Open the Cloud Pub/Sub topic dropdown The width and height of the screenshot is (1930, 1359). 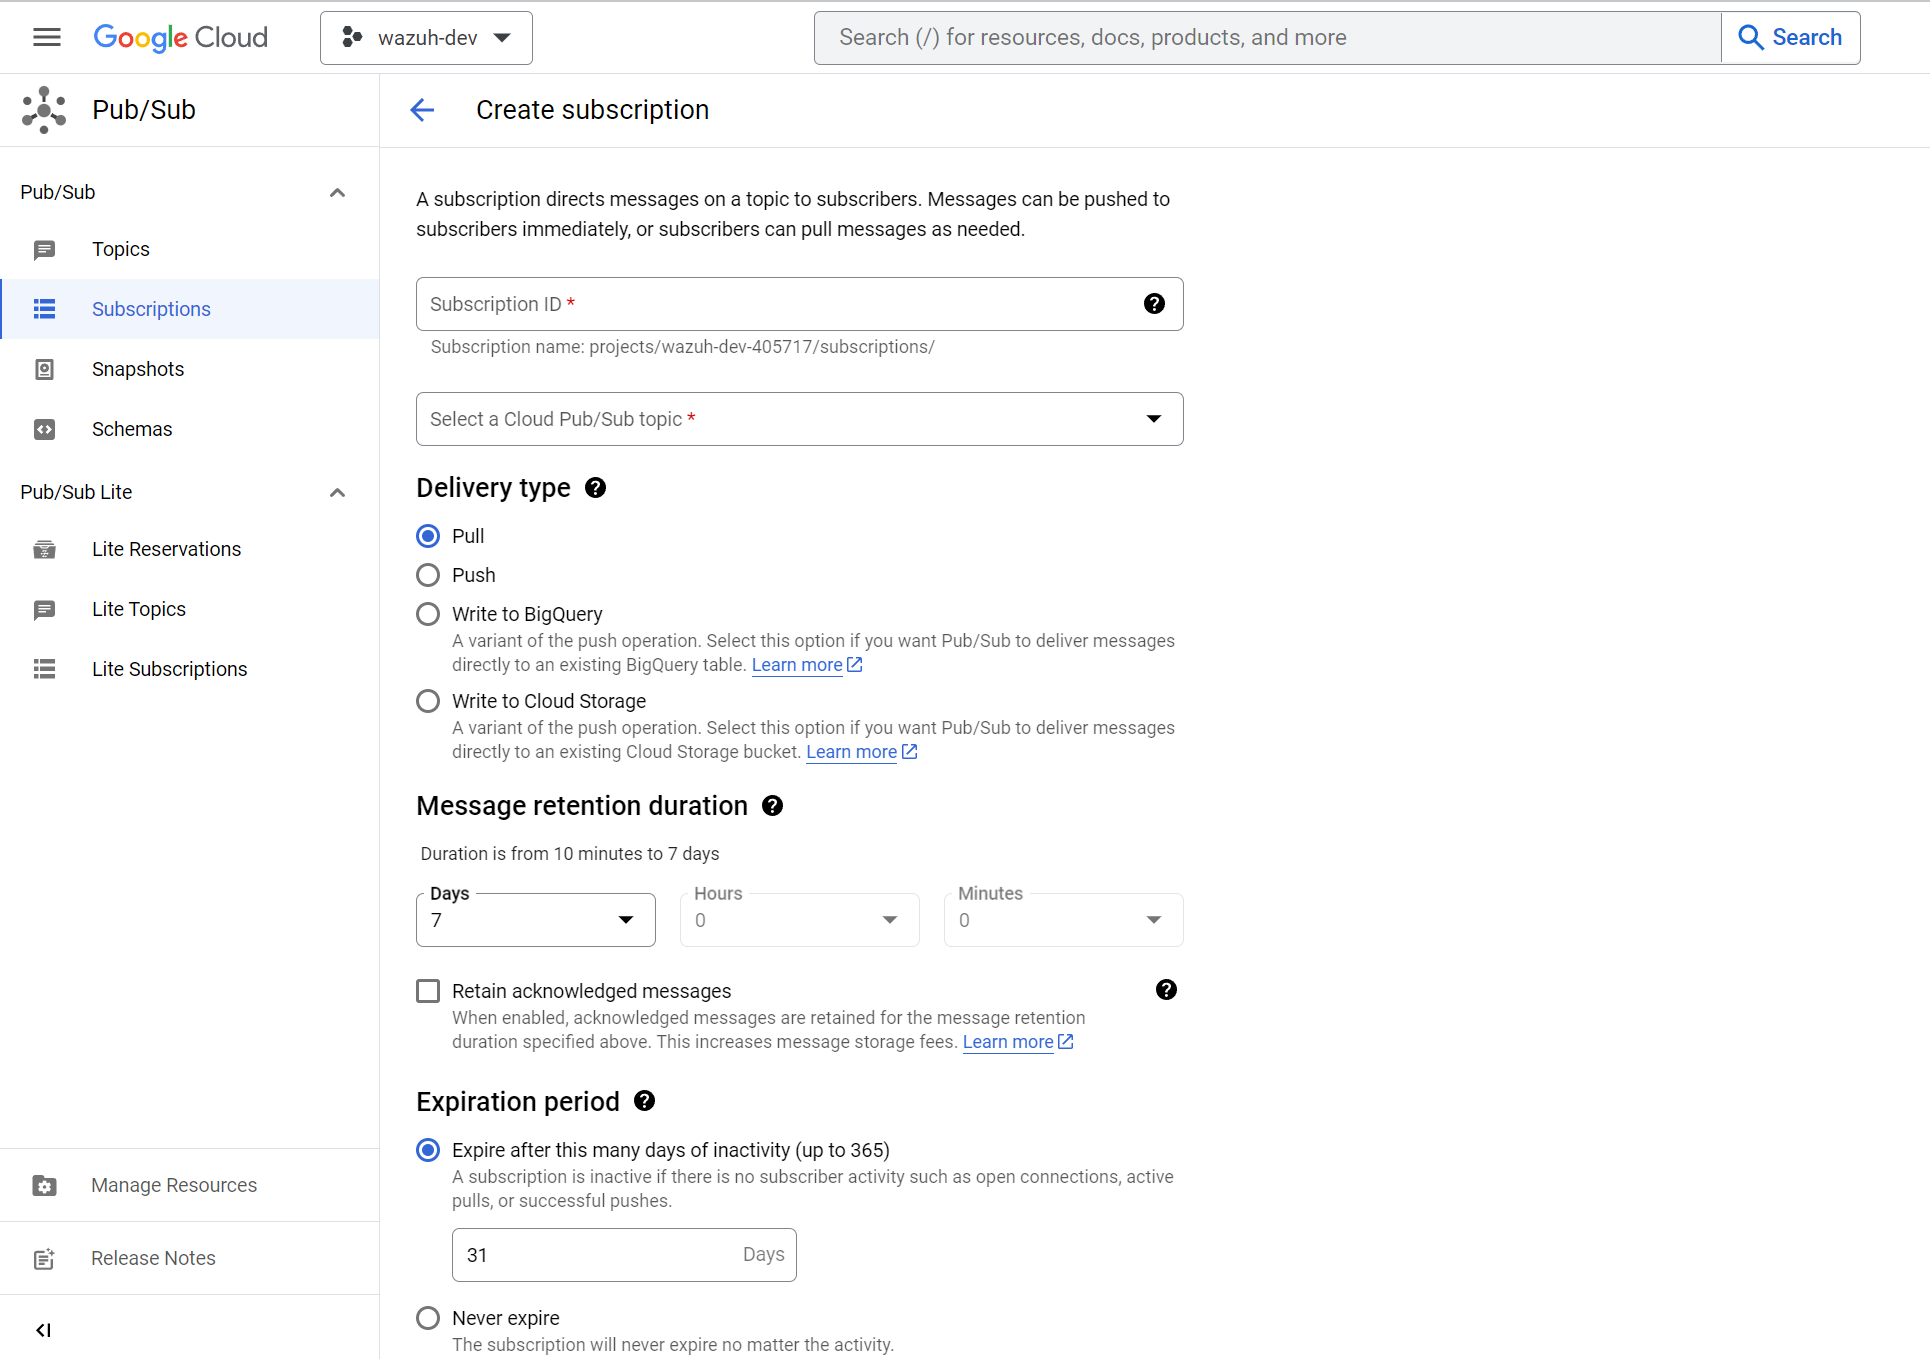tap(1153, 419)
